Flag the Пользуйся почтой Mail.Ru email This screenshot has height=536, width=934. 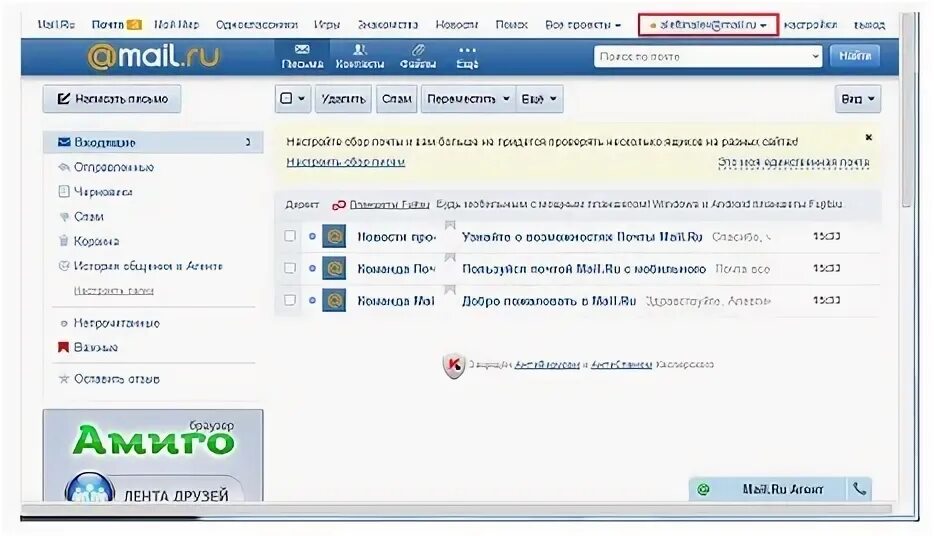pyautogui.click(x=450, y=257)
